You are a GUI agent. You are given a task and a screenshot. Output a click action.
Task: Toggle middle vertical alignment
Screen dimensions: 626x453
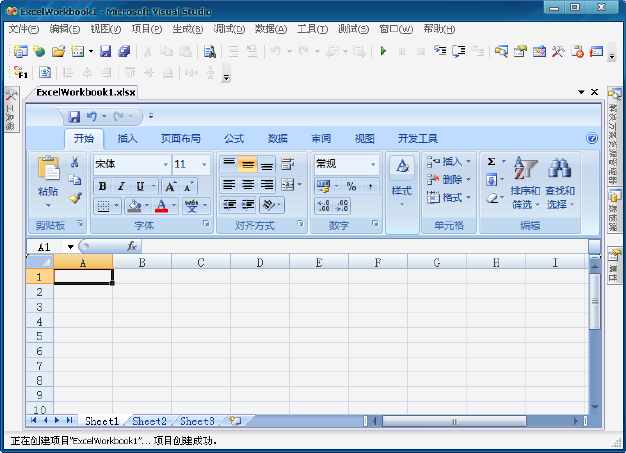click(248, 164)
